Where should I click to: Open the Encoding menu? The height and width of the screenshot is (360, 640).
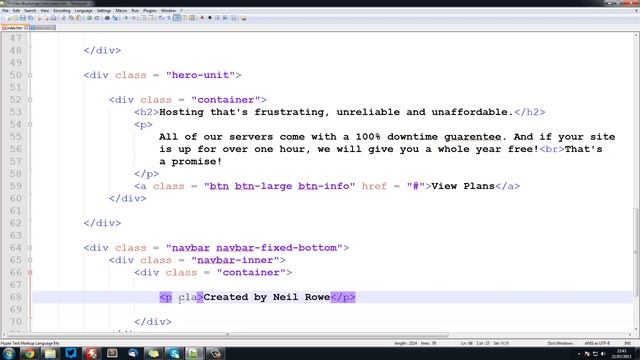[62, 11]
